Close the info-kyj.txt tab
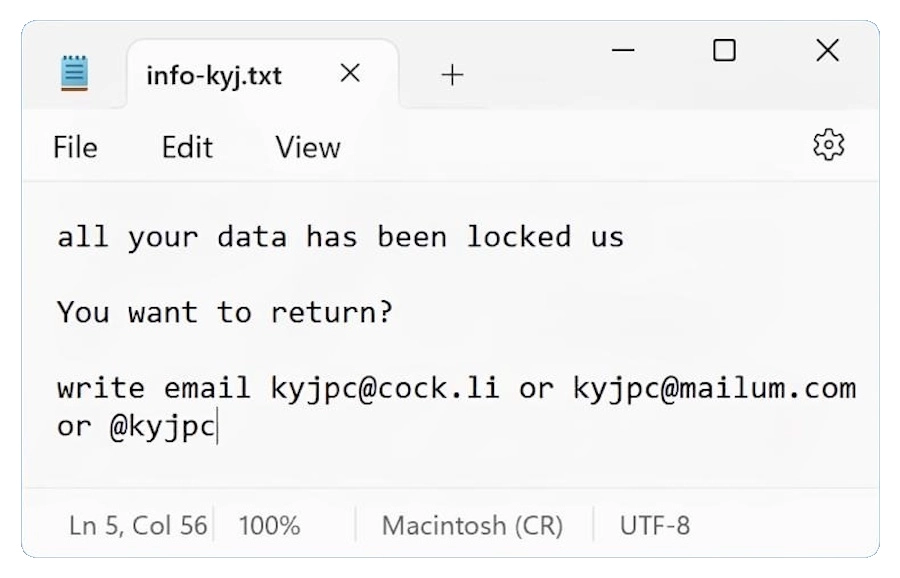The image size is (900, 578). (350, 74)
